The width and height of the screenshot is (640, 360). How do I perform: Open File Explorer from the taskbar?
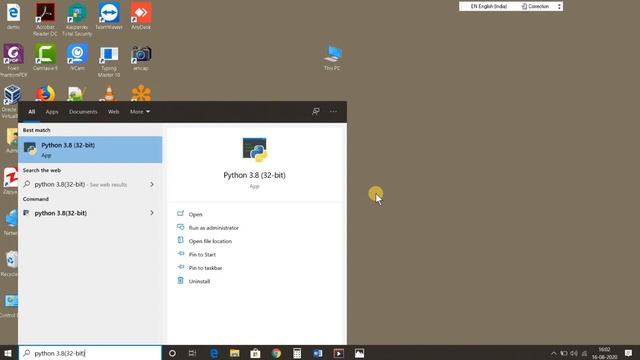[x=234, y=353]
